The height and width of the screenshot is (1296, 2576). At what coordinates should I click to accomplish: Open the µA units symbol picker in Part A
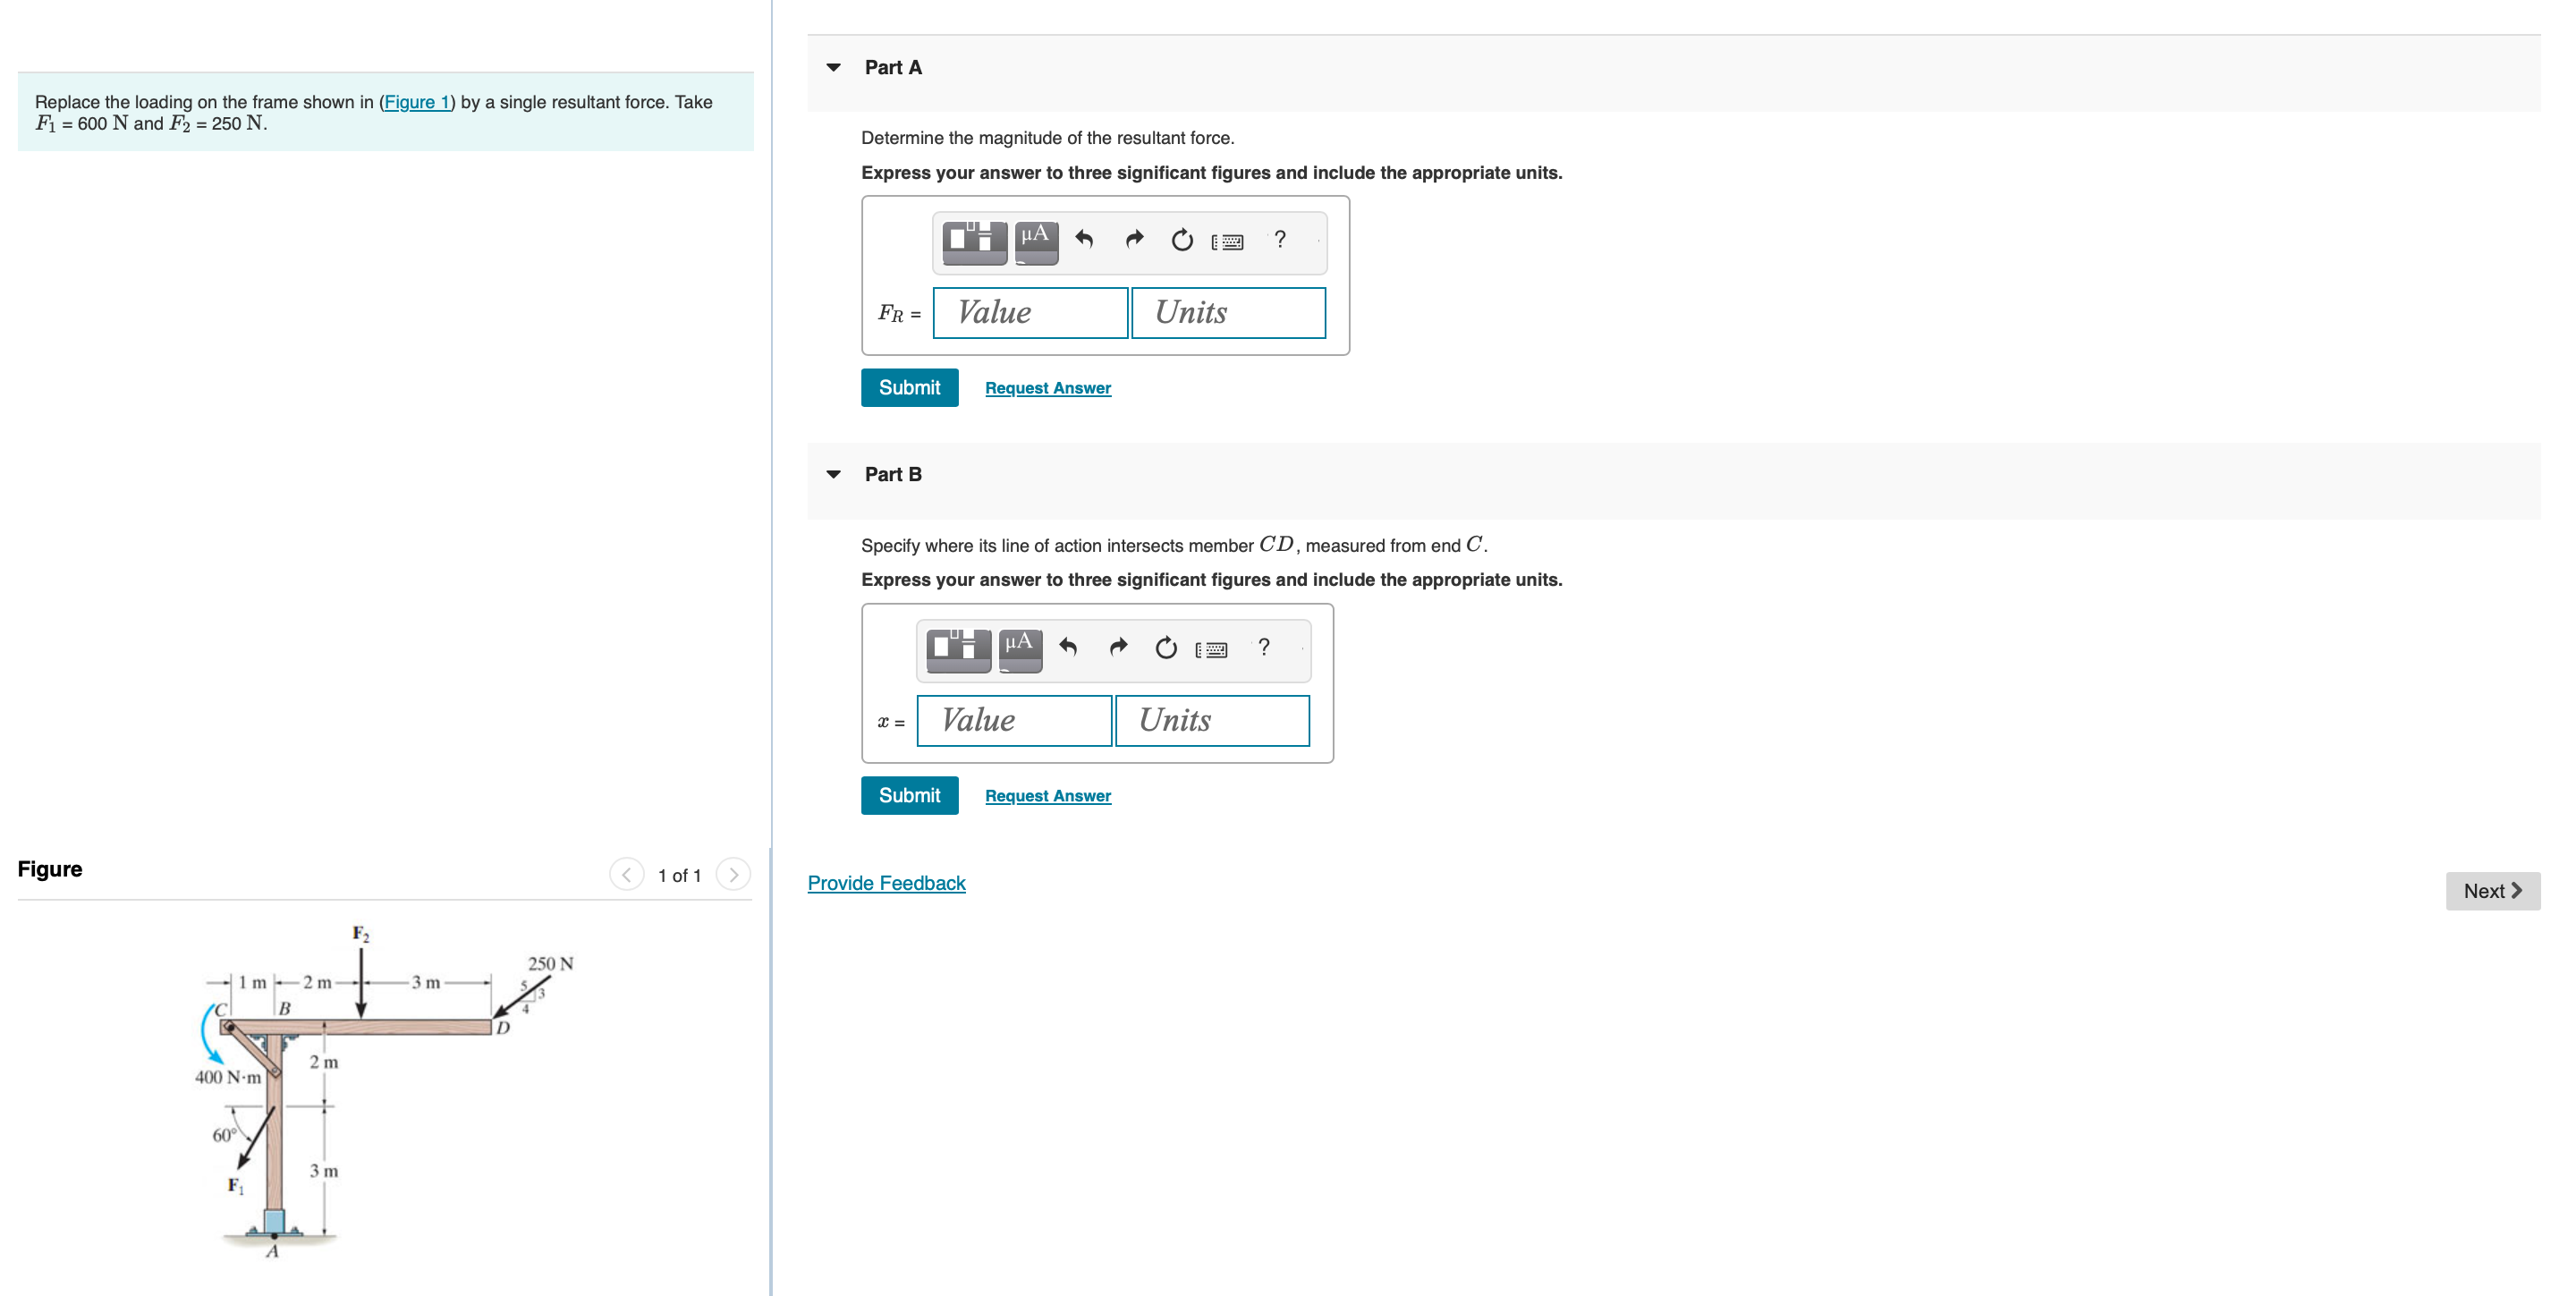tap(1036, 241)
